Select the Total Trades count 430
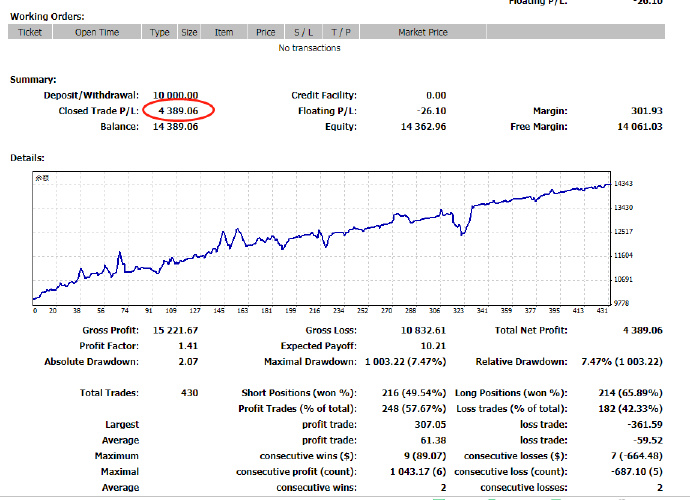Screen dimensions: 690x500 187,393
